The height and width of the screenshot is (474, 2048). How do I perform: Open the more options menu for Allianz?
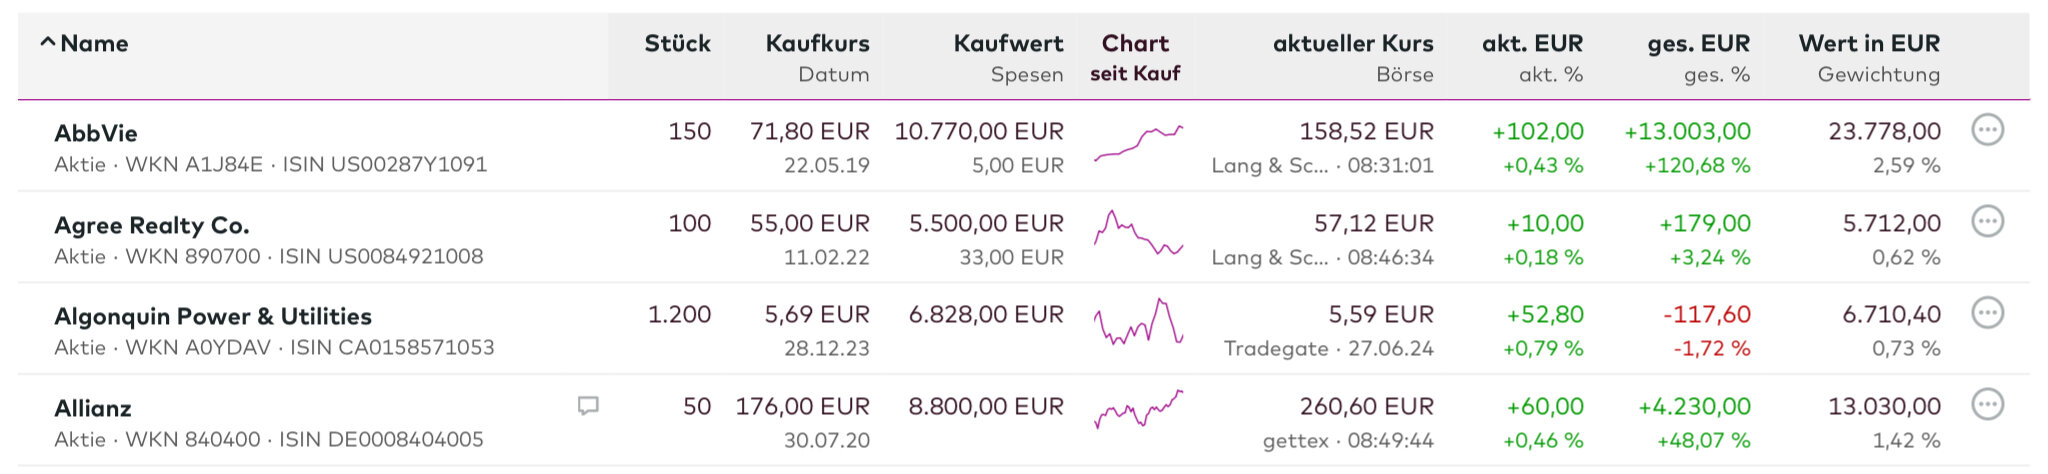[1987, 405]
